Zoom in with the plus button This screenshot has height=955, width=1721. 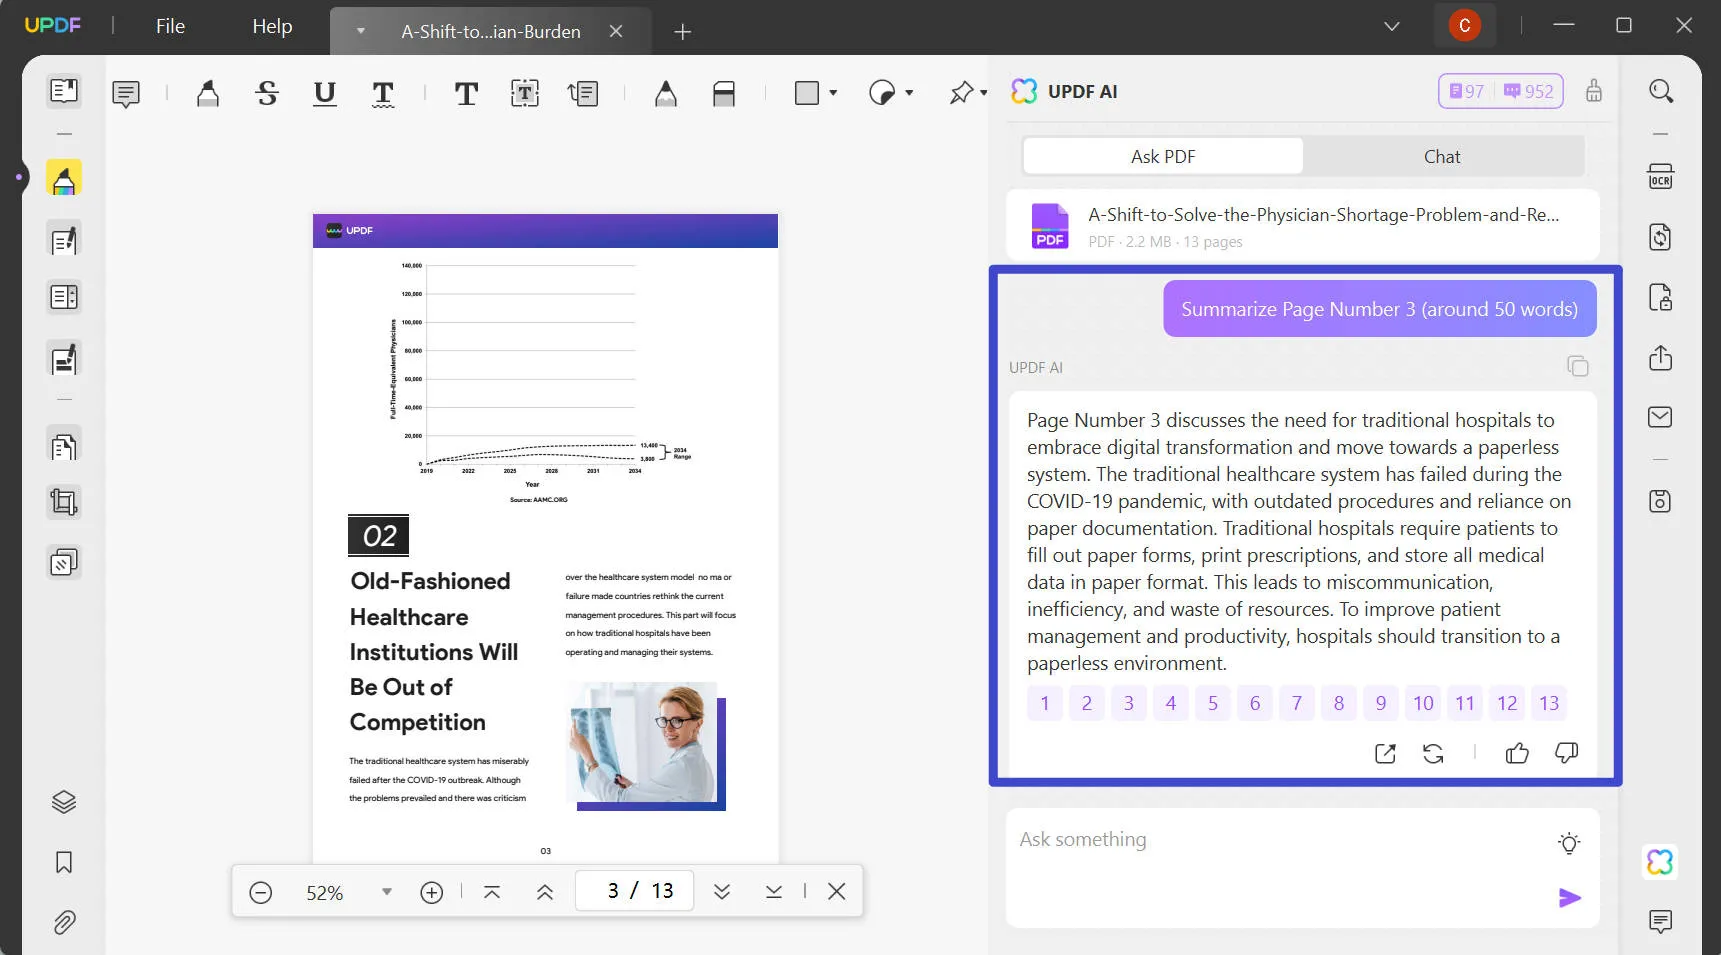point(431,892)
